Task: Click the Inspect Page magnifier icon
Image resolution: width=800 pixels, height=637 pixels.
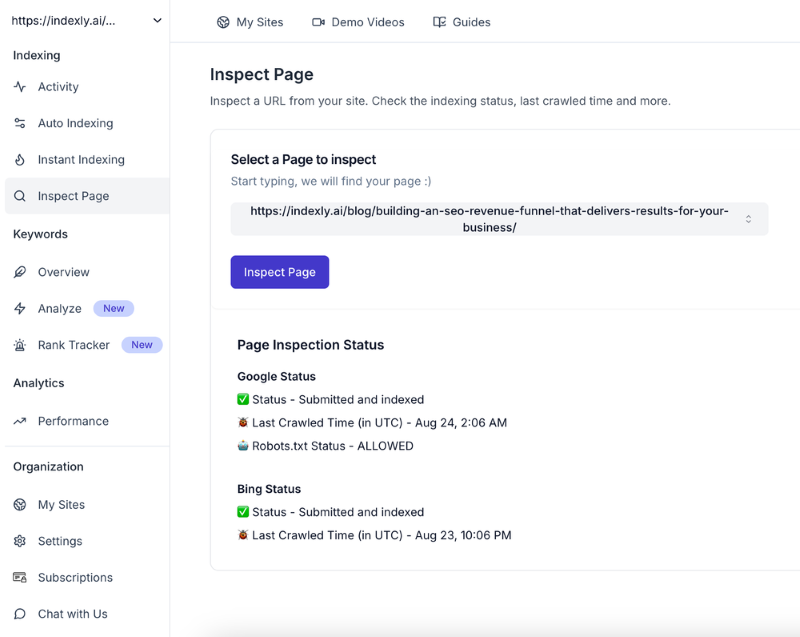Action: pos(20,196)
